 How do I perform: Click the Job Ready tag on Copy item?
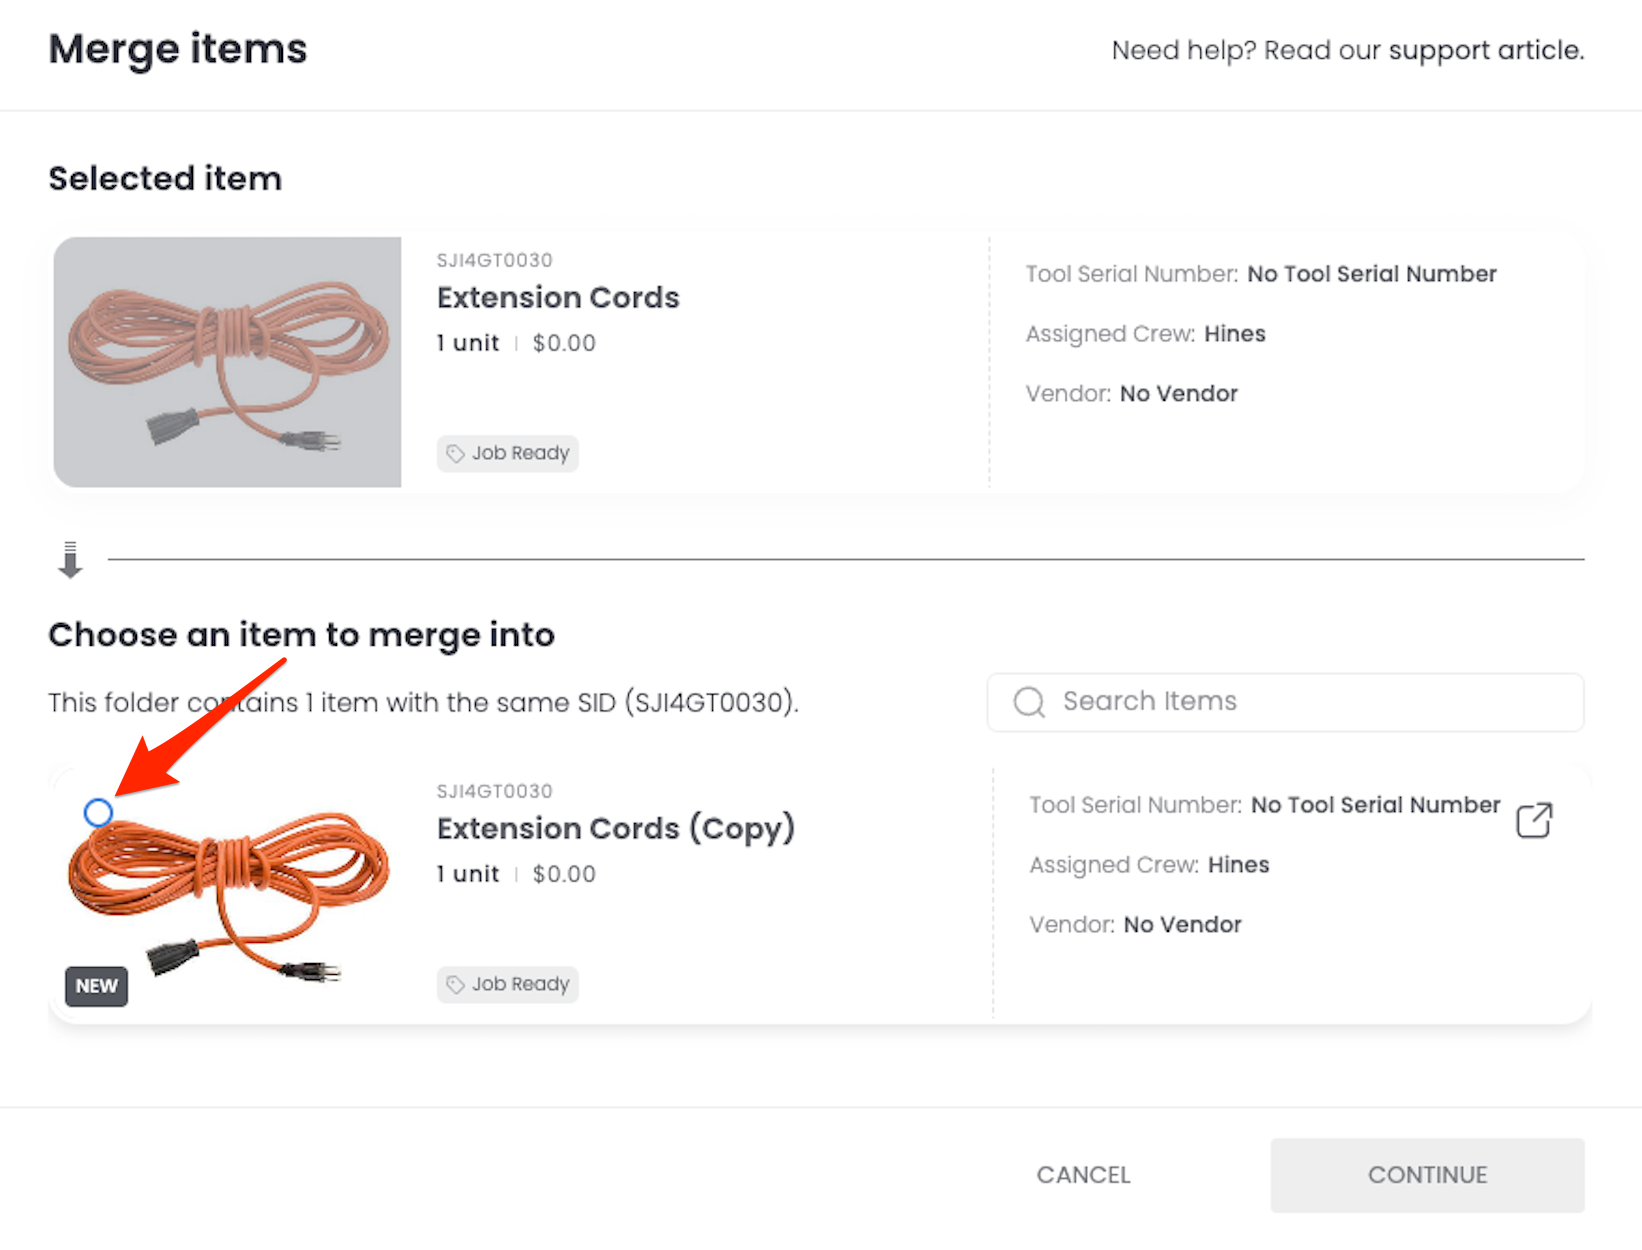click(508, 984)
